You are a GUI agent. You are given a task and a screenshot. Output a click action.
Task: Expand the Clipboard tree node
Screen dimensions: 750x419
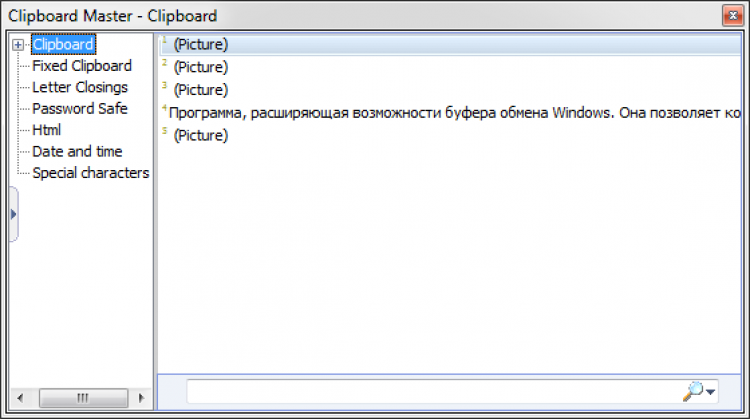point(18,45)
